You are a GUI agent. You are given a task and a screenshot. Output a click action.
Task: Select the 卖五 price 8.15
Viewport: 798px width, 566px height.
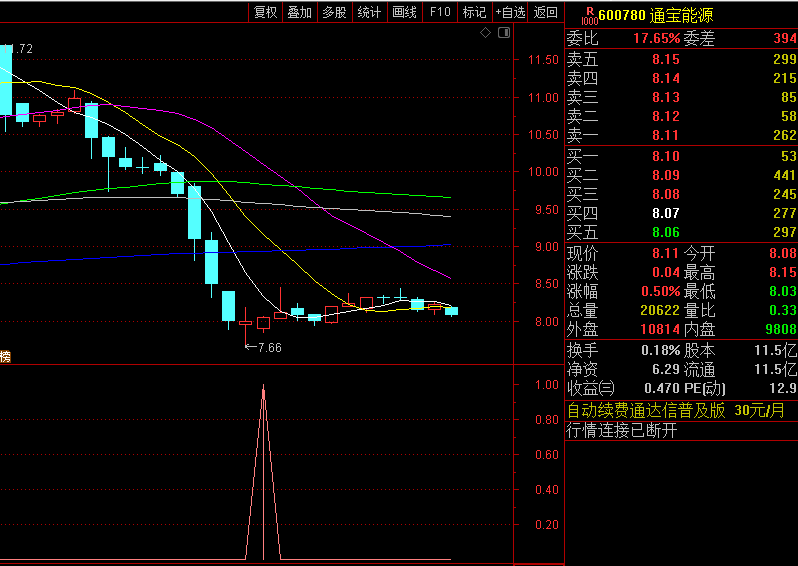point(666,59)
